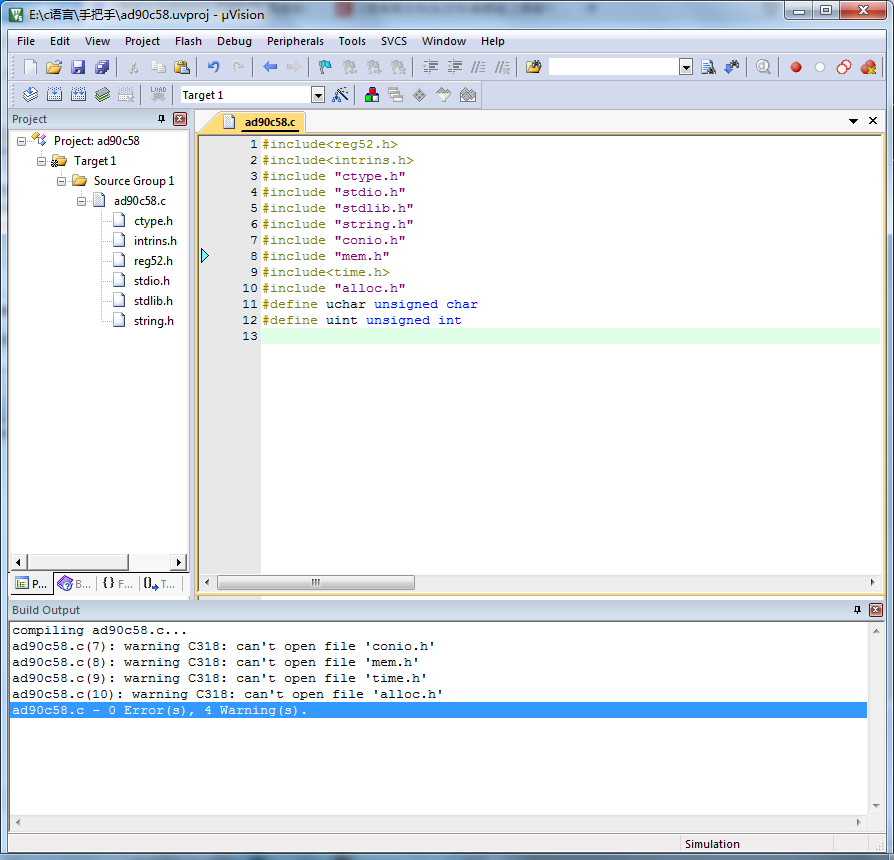The height and width of the screenshot is (860, 894).
Task: Unindent selected text icon
Action: (x=454, y=67)
